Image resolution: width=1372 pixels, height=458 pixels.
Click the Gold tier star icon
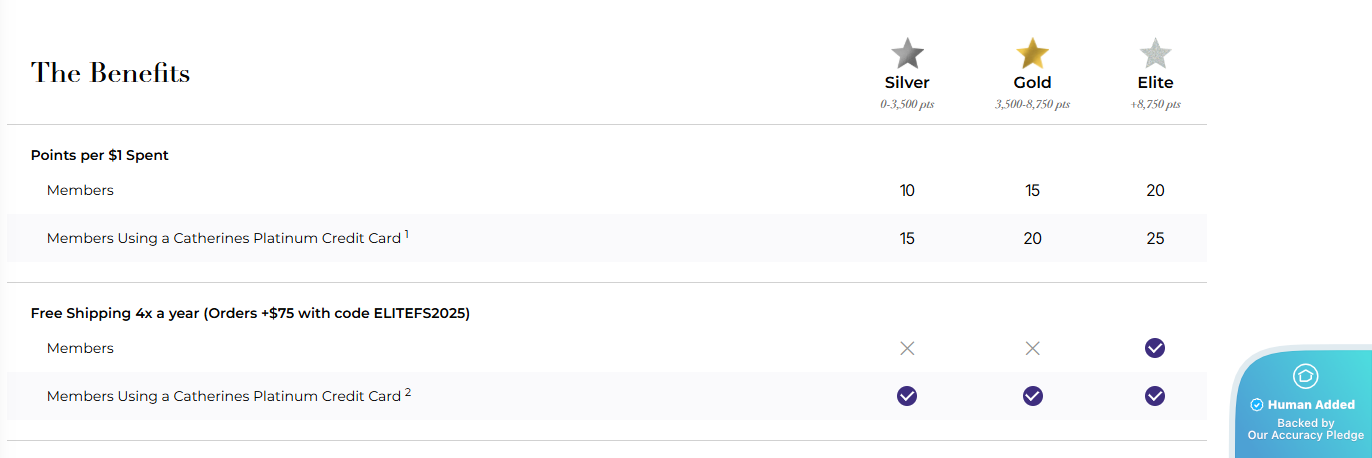[x=1032, y=53]
